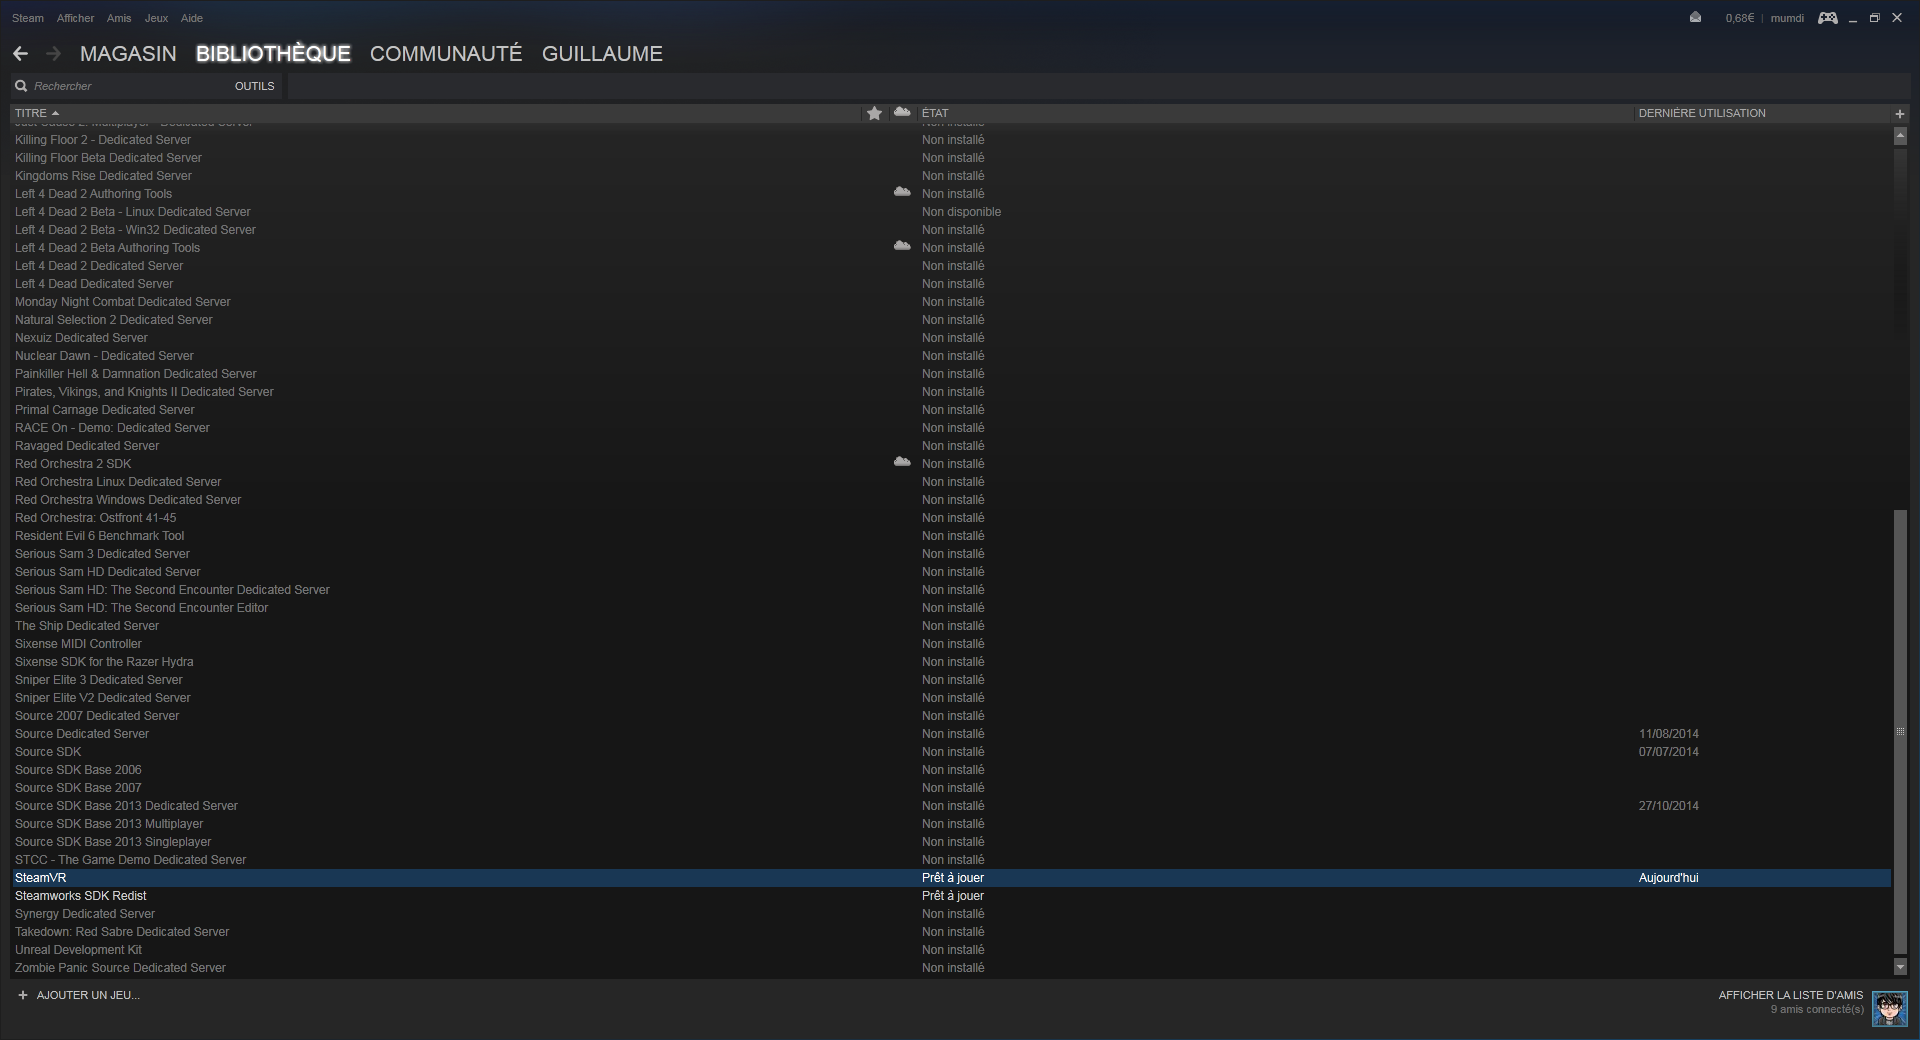Click cloud icon for Red Orchestra 2 SDK
This screenshot has height=1040, width=1920.
pyautogui.click(x=902, y=462)
